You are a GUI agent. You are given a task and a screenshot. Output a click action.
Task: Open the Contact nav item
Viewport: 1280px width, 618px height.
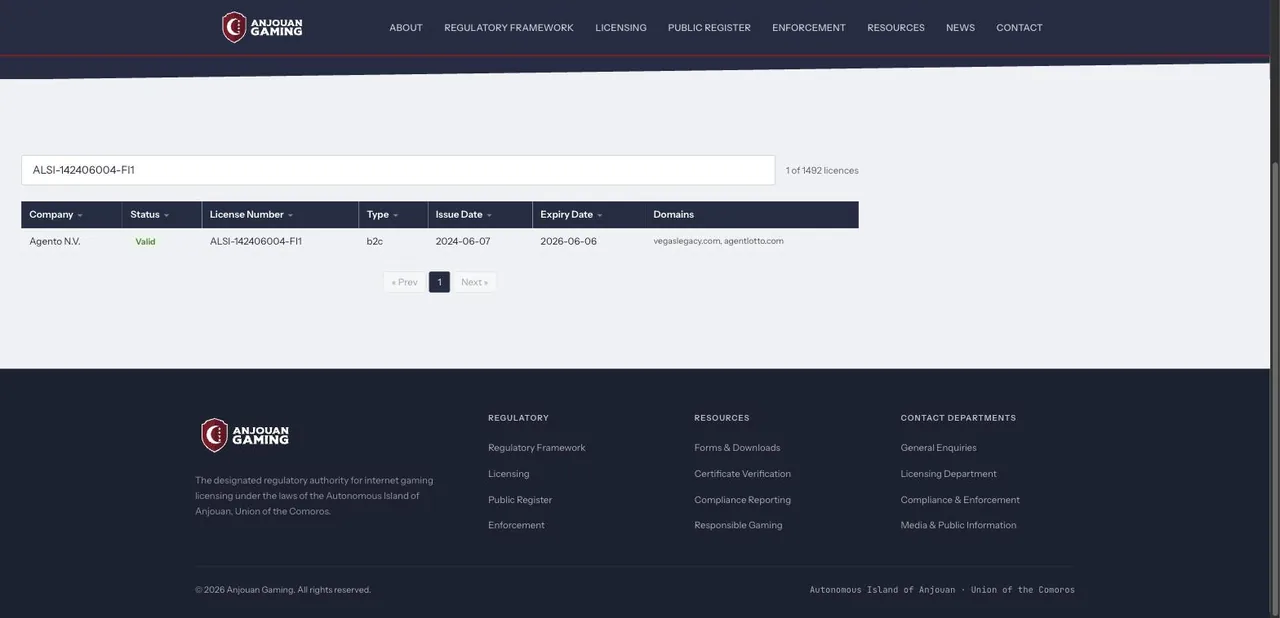pos(1019,28)
